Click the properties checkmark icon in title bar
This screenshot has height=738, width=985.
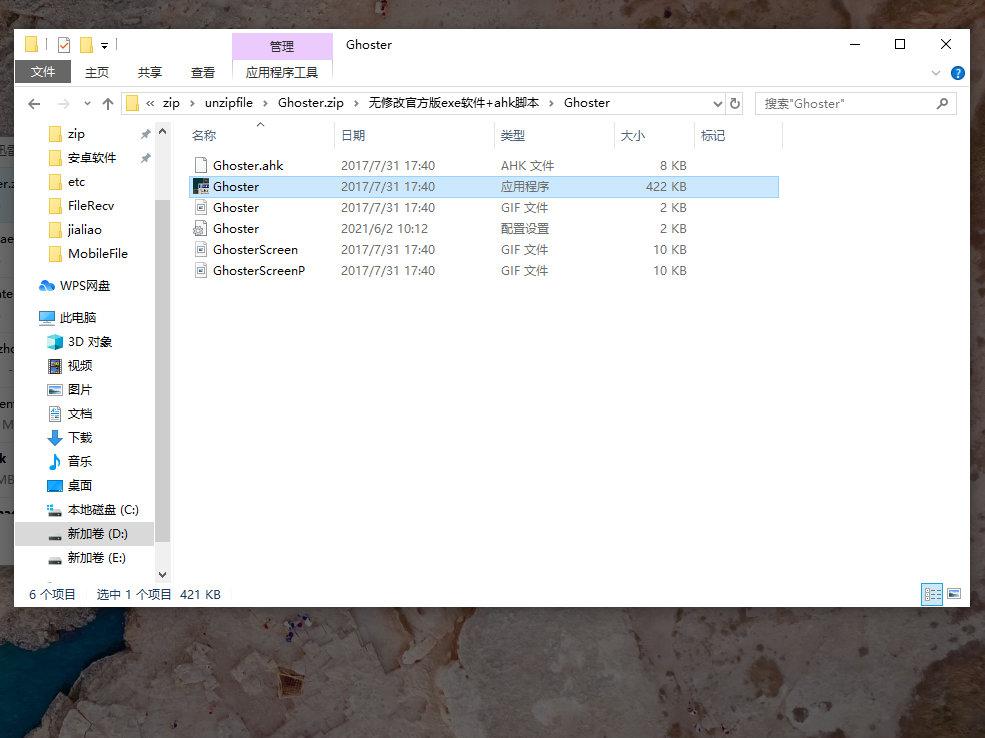pyautogui.click(x=64, y=45)
